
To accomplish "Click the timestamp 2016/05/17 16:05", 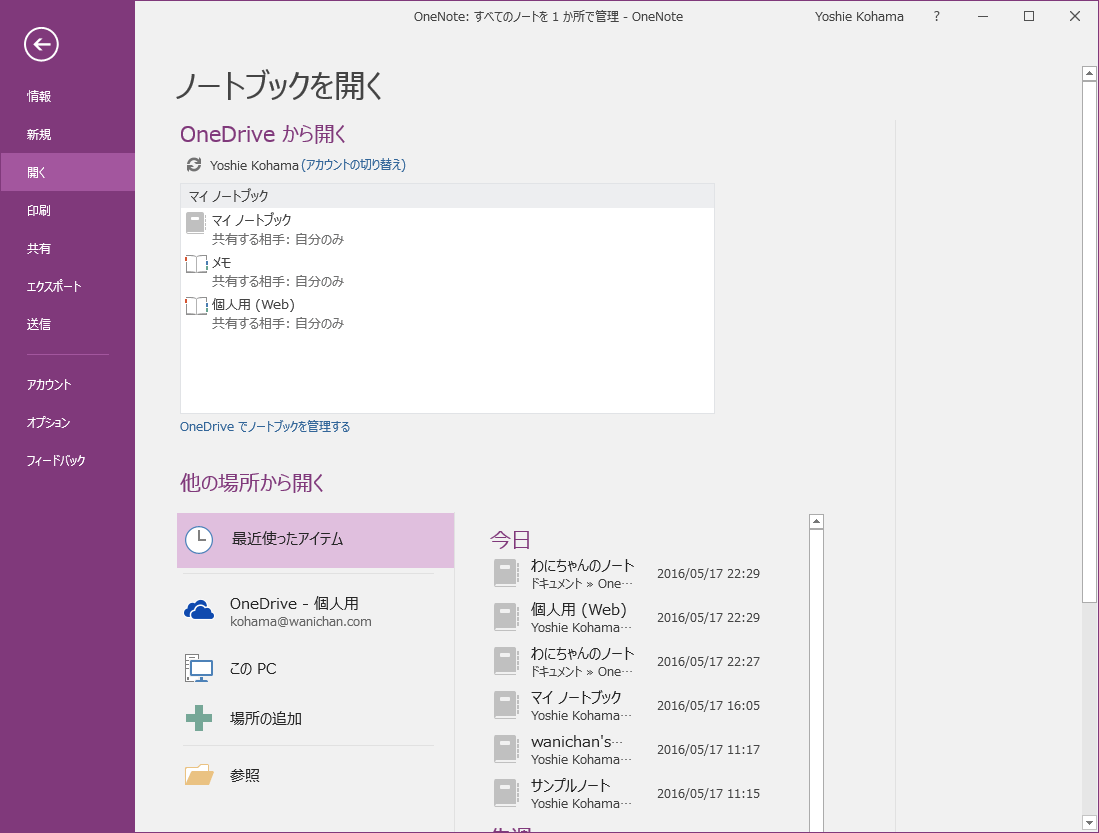I will coord(708,705).
